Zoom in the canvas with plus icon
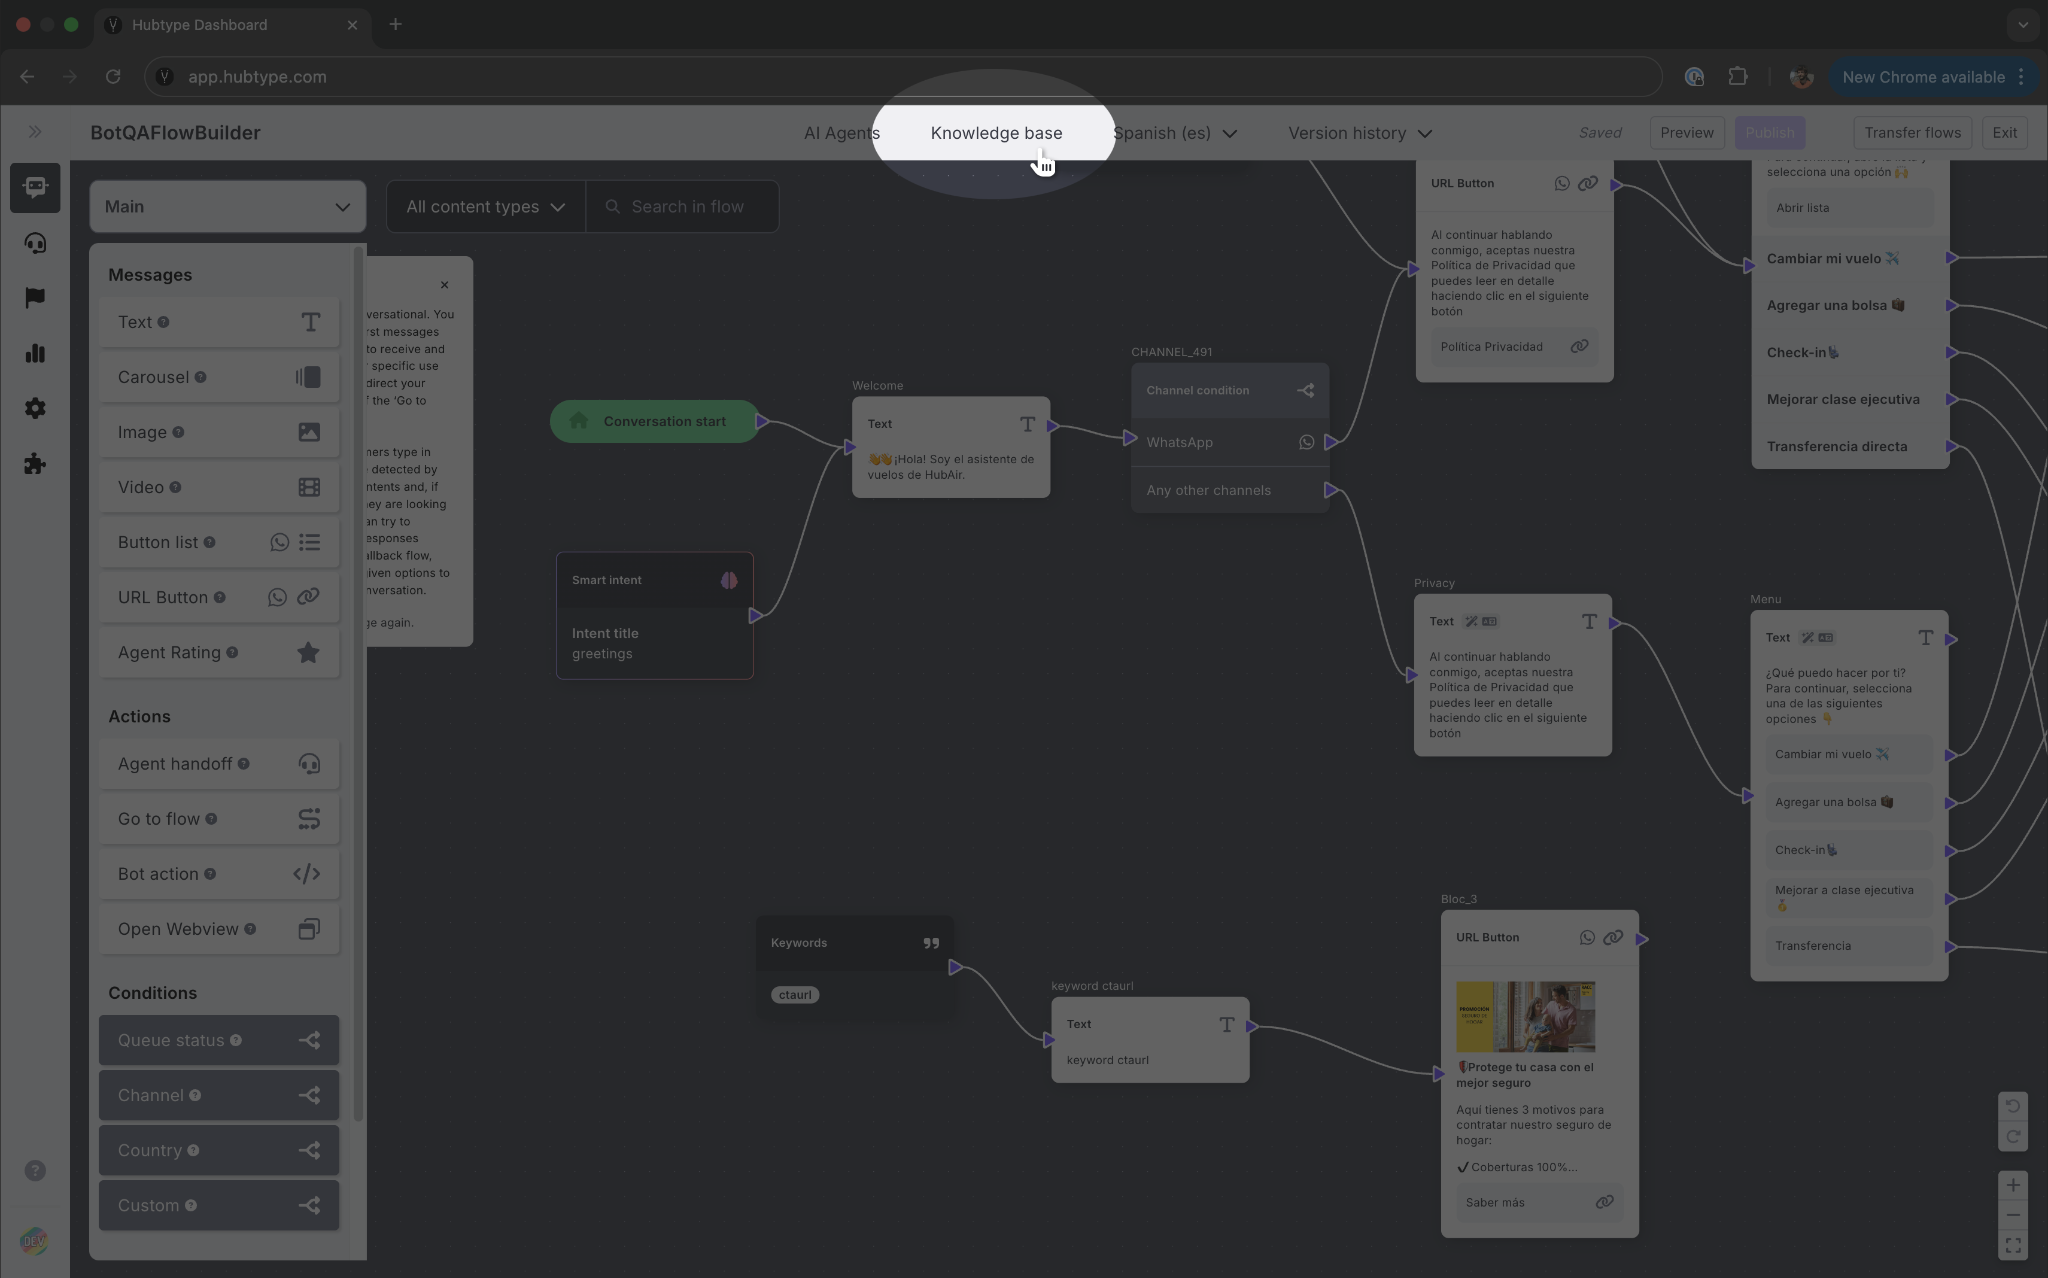 point(2012,1185)
